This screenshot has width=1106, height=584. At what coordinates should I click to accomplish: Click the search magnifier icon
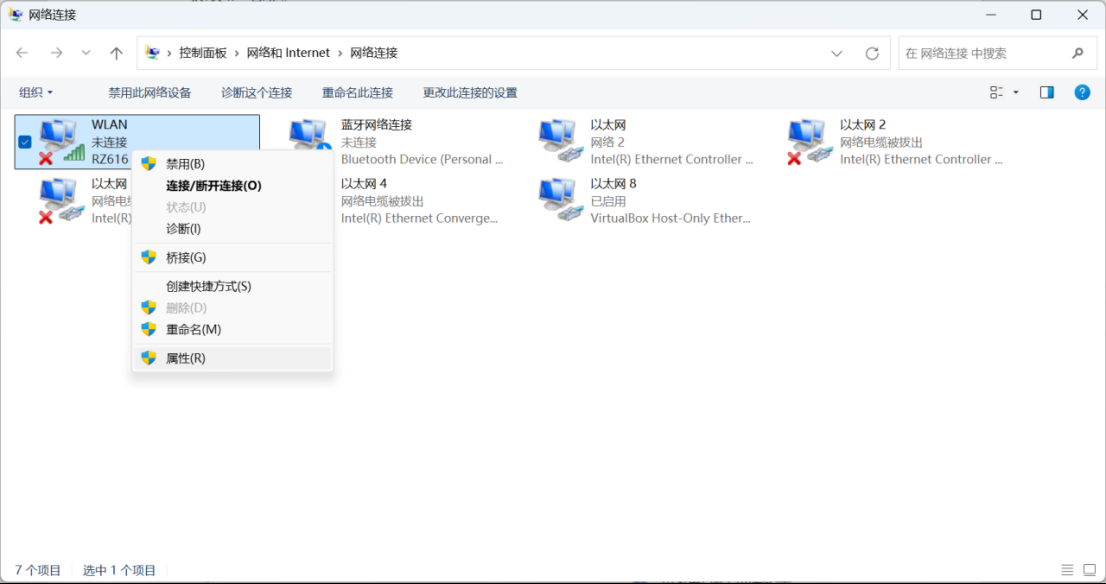tap(1078, 53)
